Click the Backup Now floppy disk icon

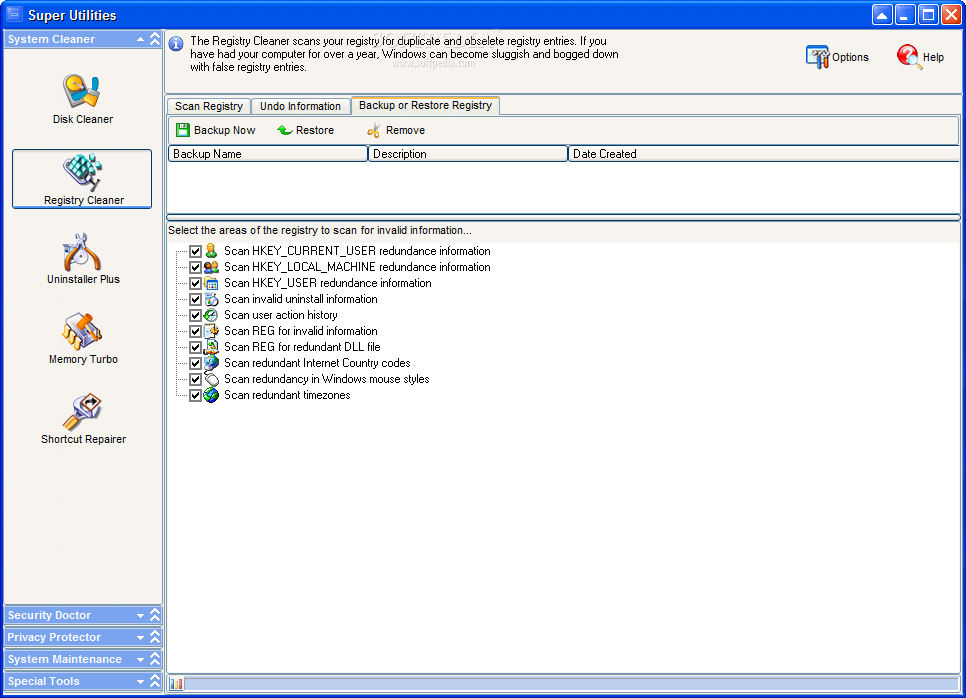pos(183,130)
